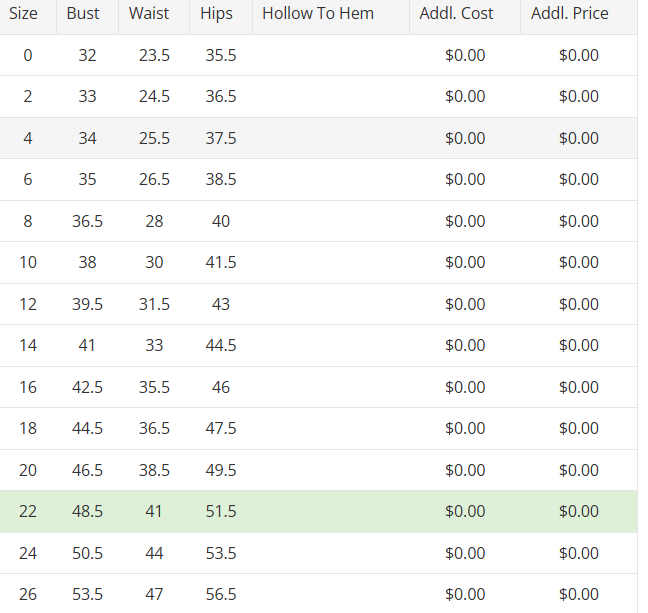Click bust value 36.5 for size 8
The image size is (648, 613).
click(87, 222)
